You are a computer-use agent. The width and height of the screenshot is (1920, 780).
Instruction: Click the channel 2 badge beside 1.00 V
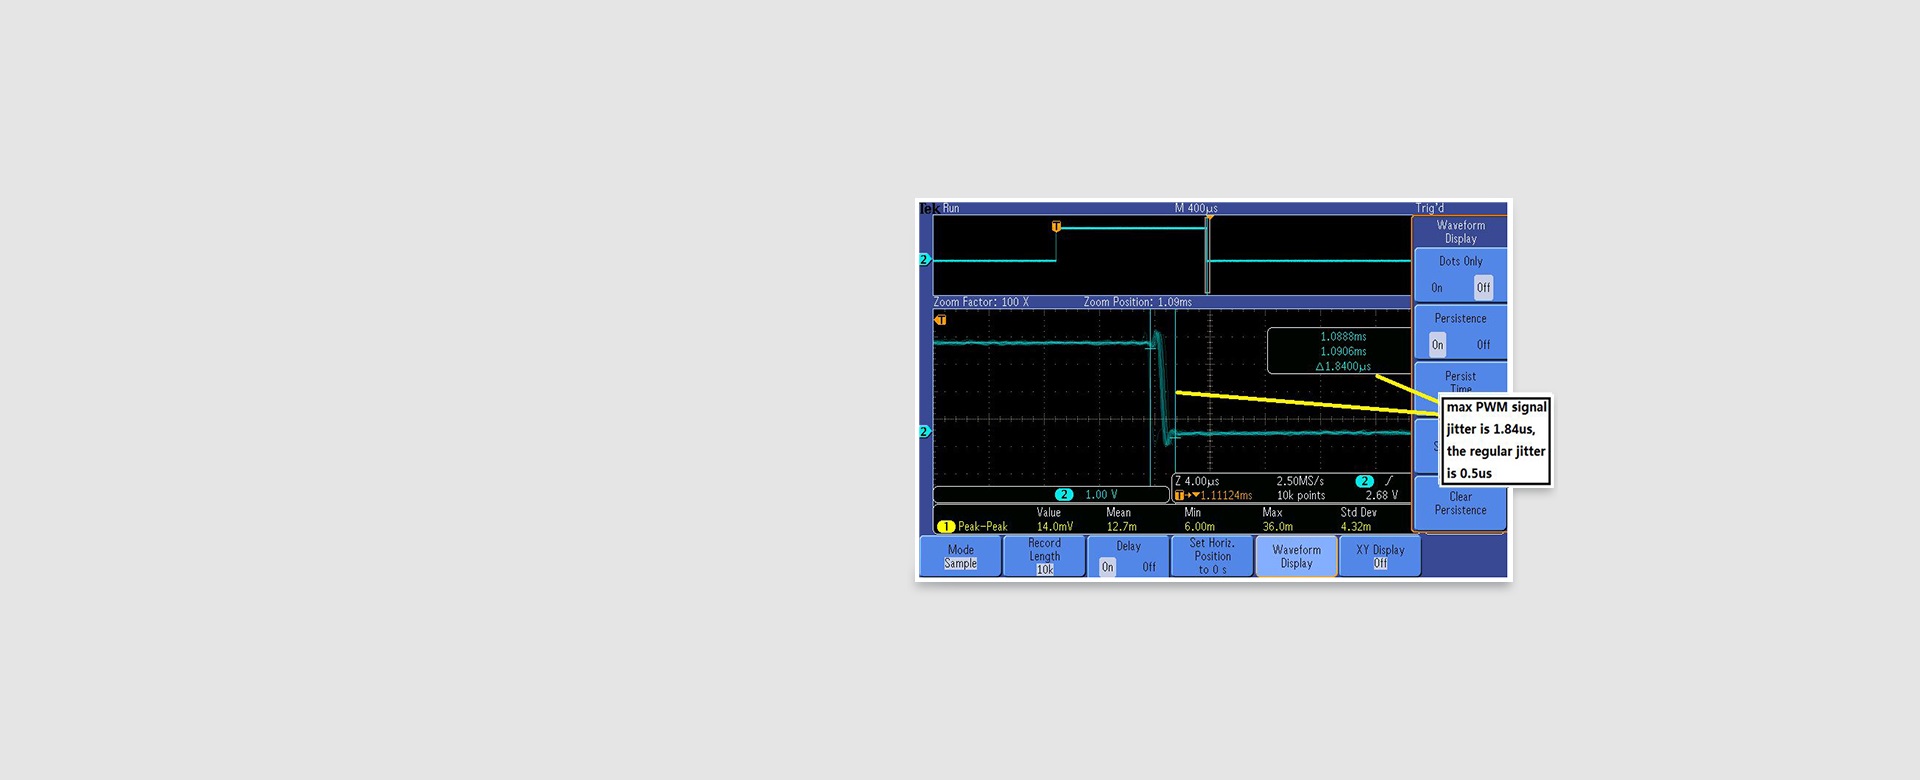[x=1064, y=495]
